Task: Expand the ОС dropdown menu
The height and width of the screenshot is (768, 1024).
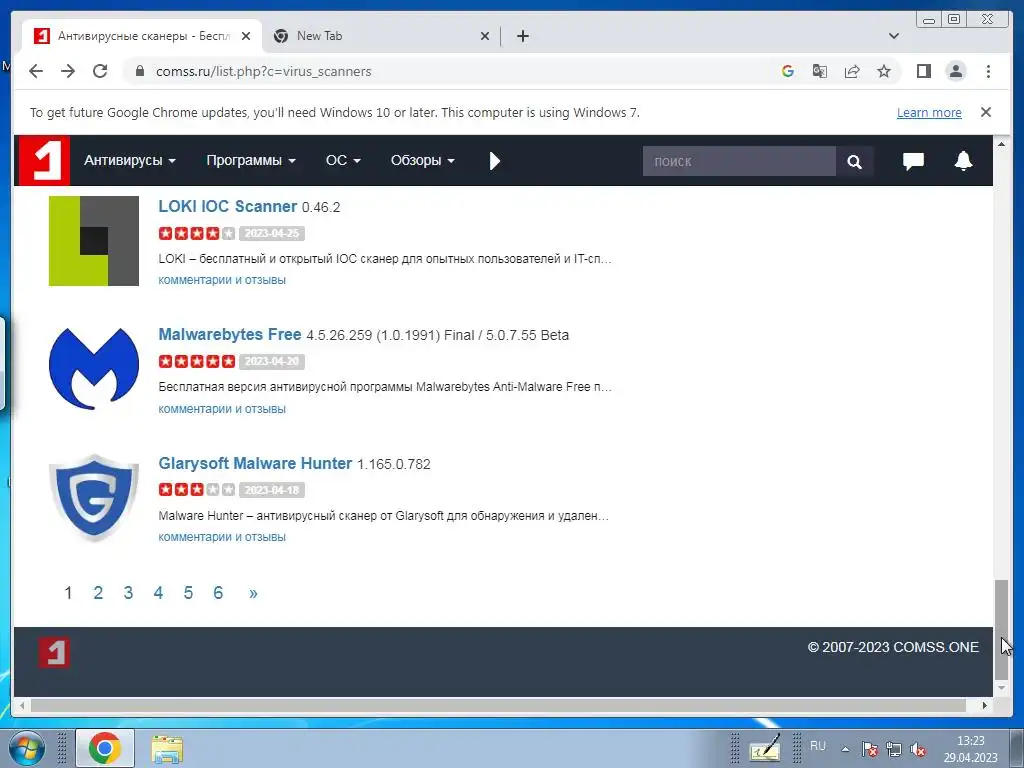Action: (343, 161)
